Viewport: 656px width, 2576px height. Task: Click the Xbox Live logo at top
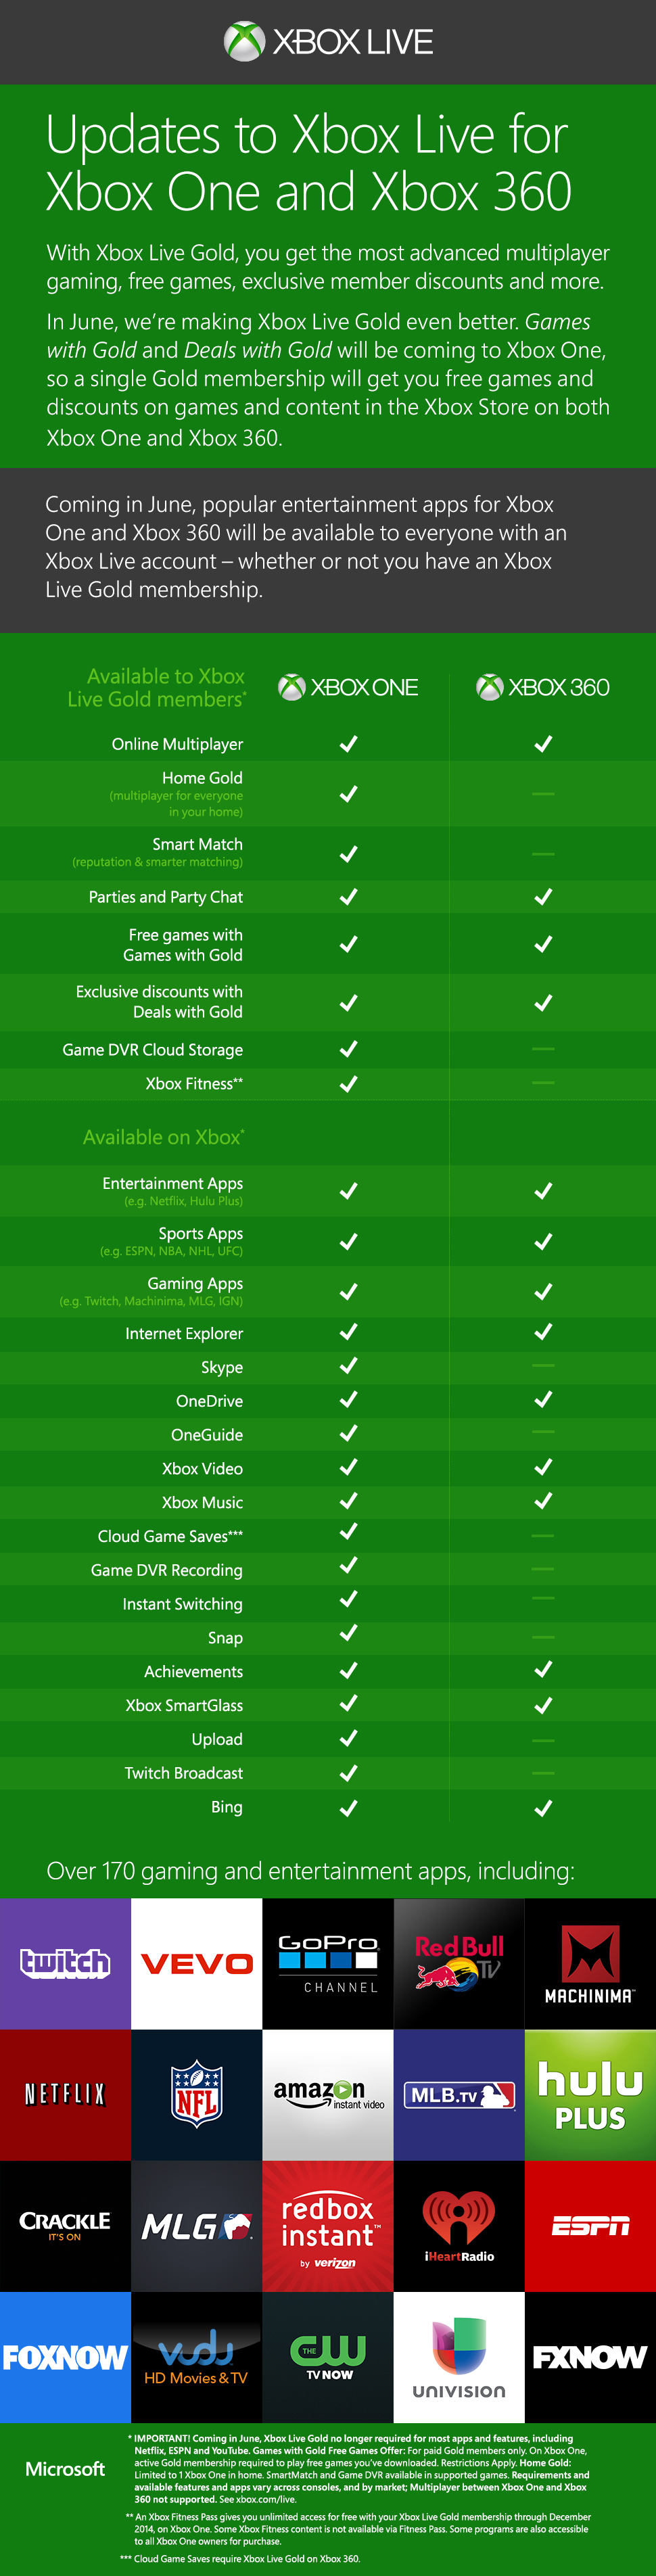pos(328,42)
